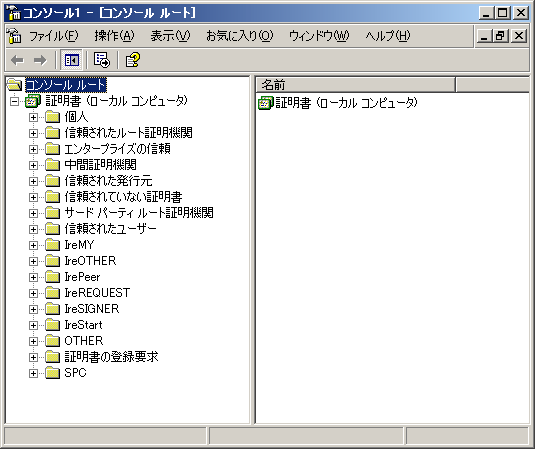Click the back arrow in toolbar
The image size is (535, 449).
(x=17, y=60)
